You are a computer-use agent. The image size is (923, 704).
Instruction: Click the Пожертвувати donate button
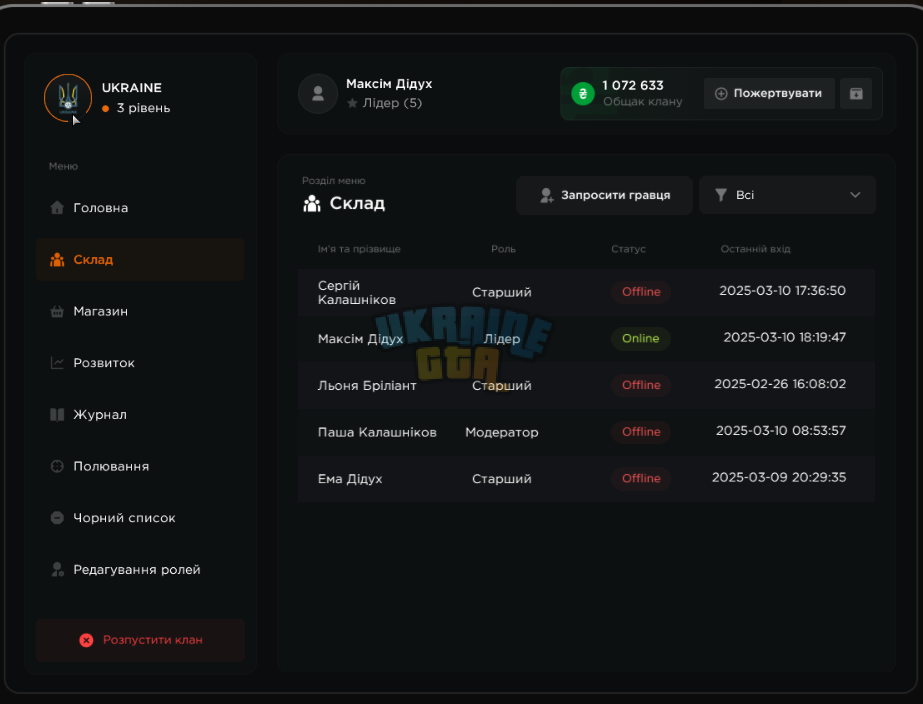pyautogui.click(x=769, y=94)
